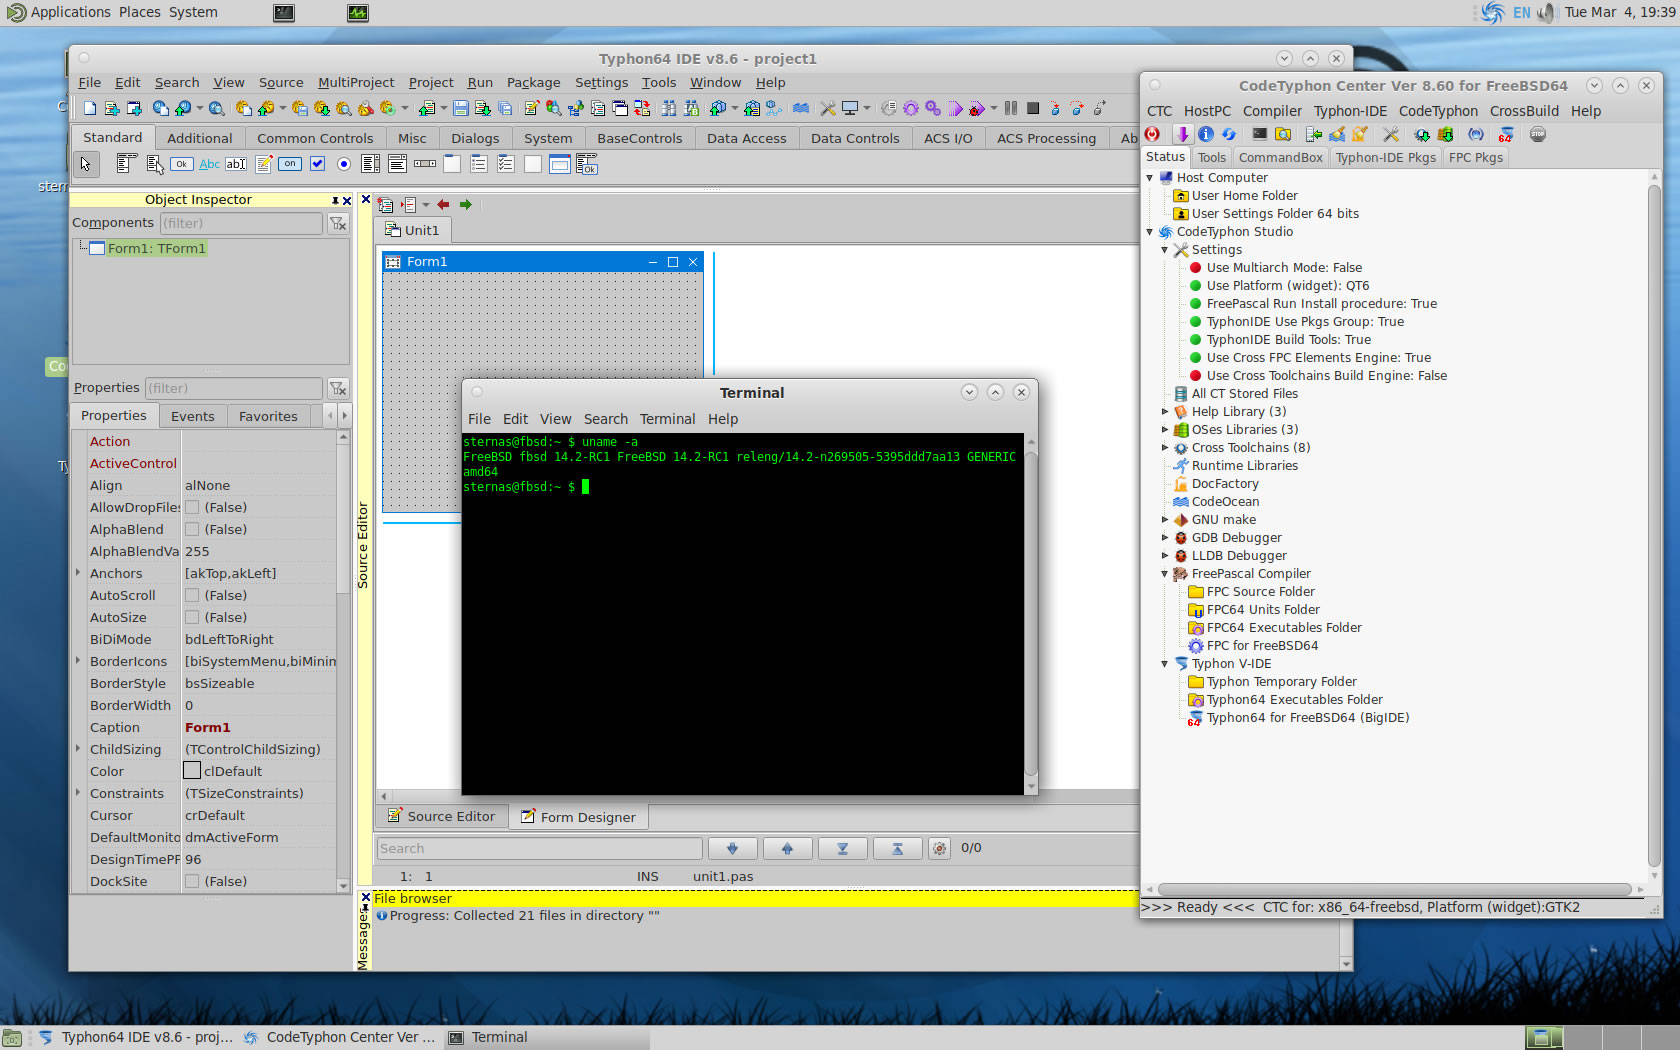Expand Cross Toolchains (8) tree node
Screen dimensions: 1680x1050
pyautogui.click(x=1165, y=447)
